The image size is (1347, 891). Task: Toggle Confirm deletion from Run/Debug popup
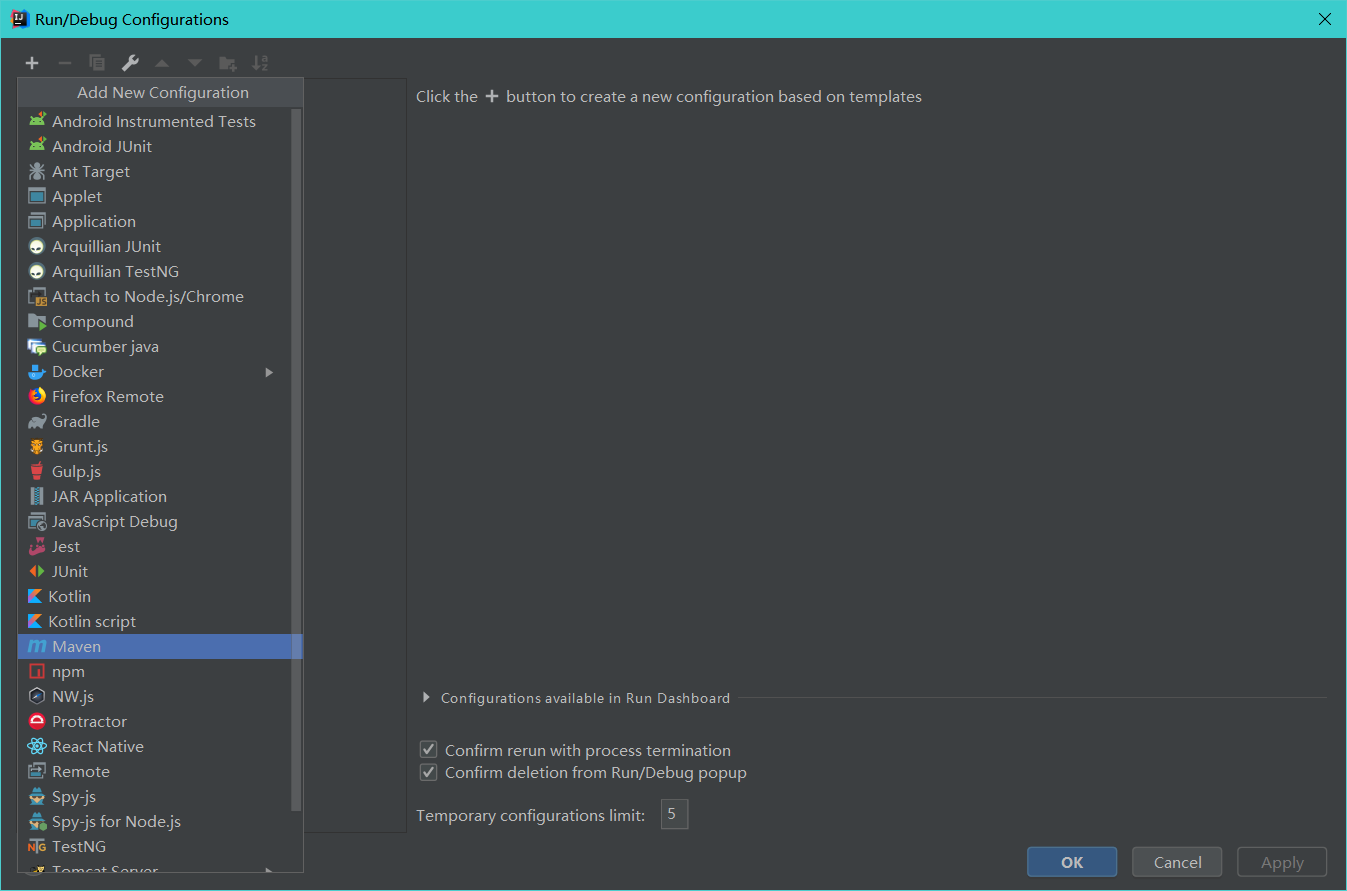coord(429,772)
